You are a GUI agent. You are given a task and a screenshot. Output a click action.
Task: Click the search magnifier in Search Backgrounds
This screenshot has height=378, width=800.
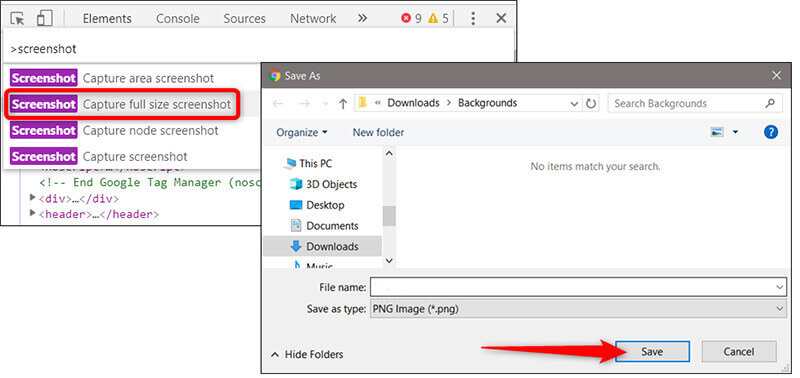pyautogui.click(x=770, y=103)
